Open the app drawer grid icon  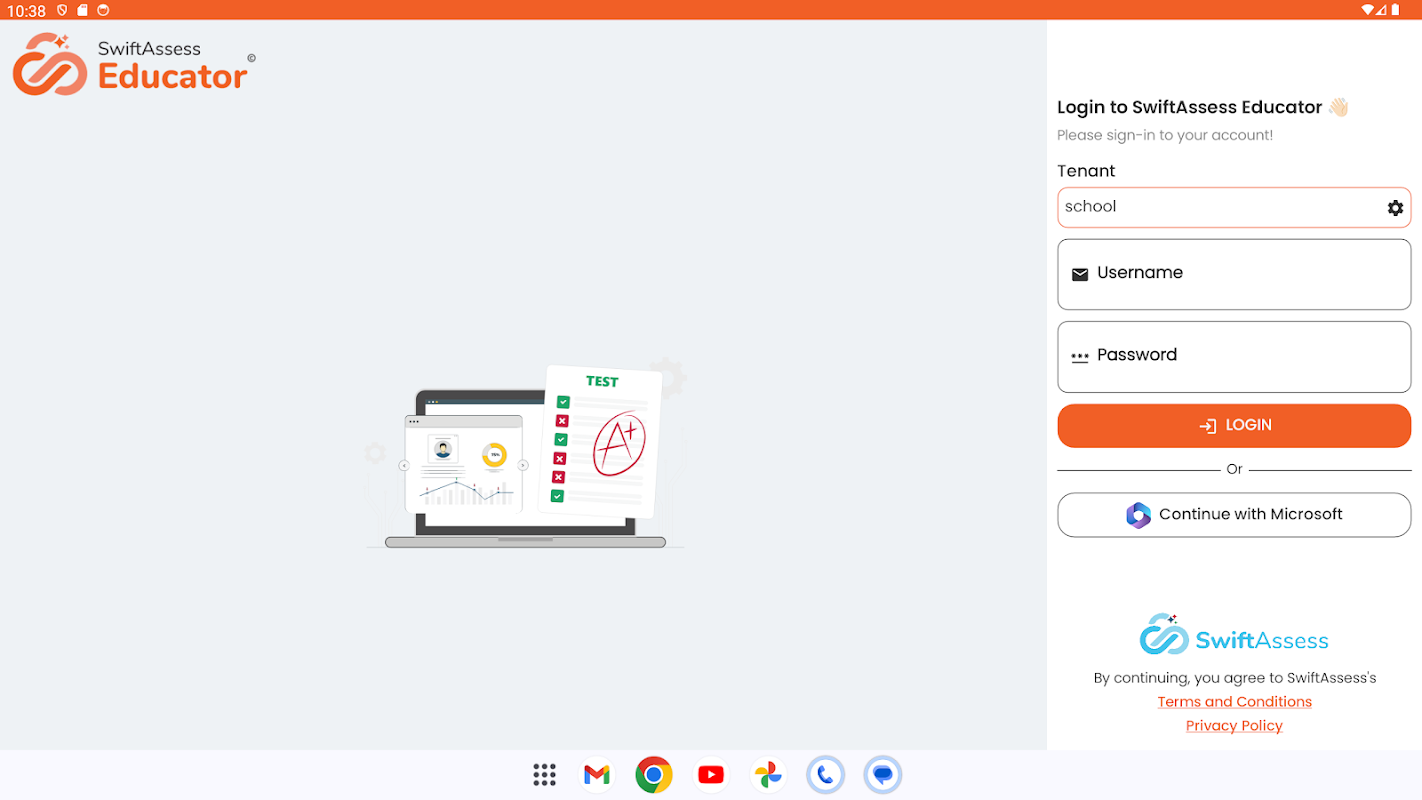tap(544, 775)
